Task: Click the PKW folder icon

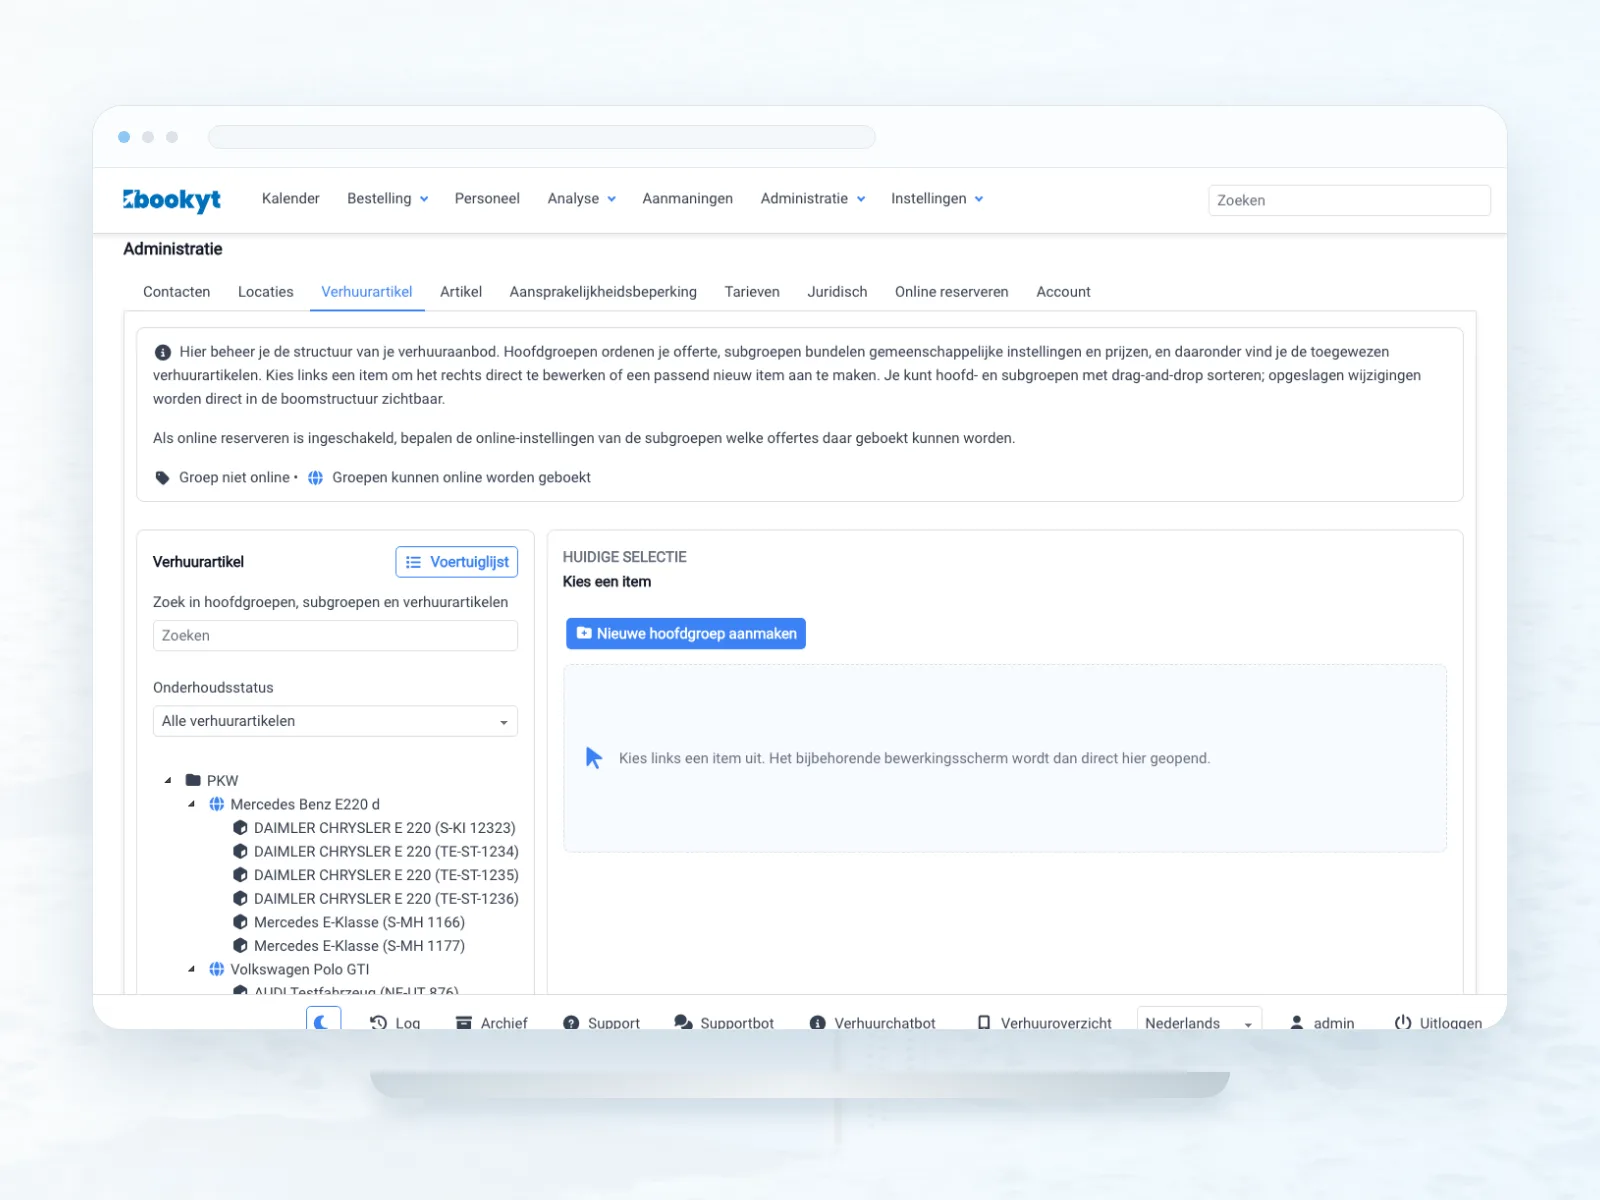Action: pyautogui.click(x=194, y=780)
